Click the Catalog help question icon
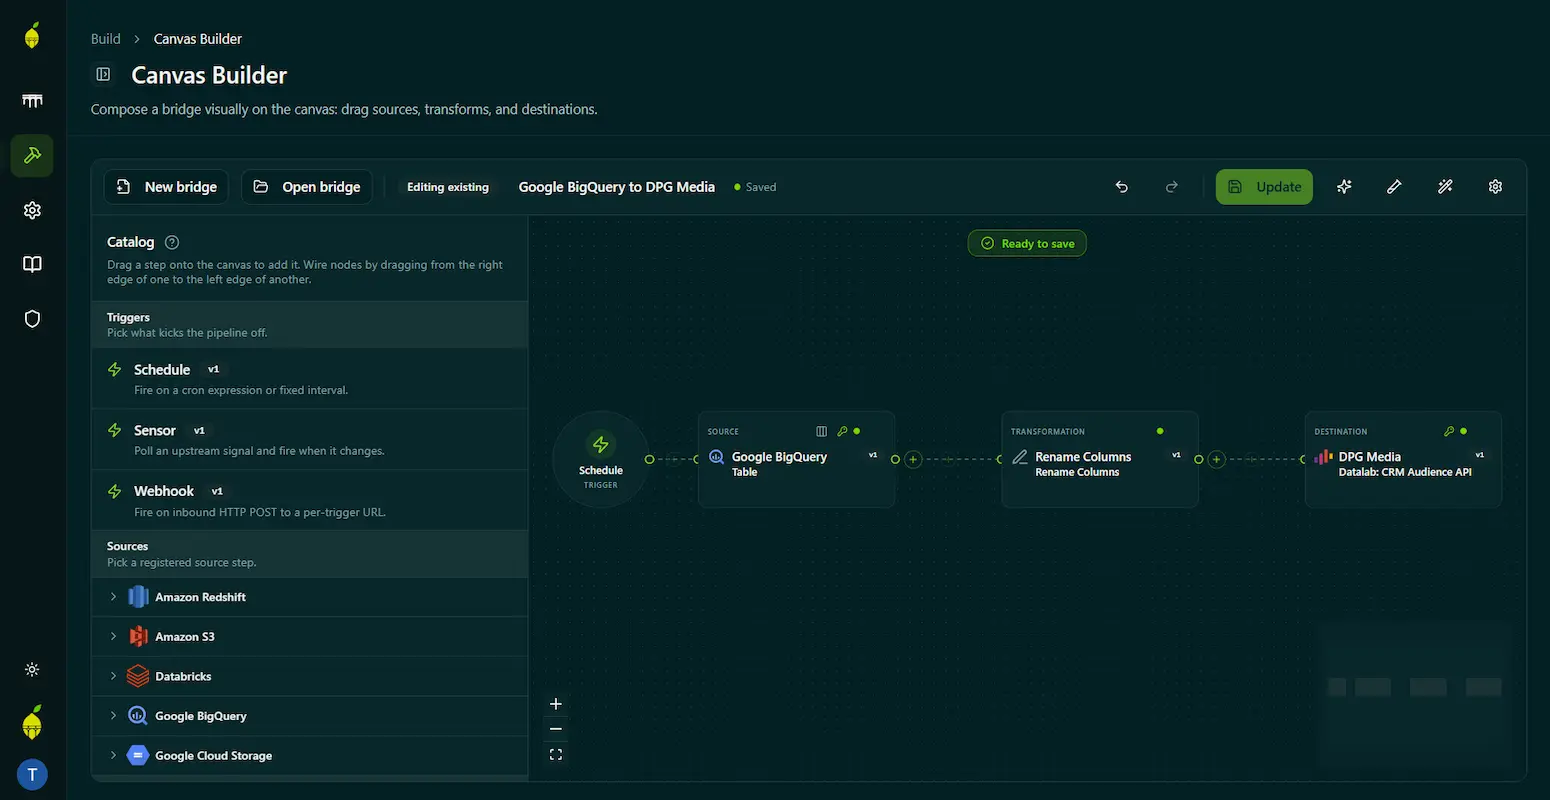The width and height of the screenshot is (1550, 800). coord(172,242)
